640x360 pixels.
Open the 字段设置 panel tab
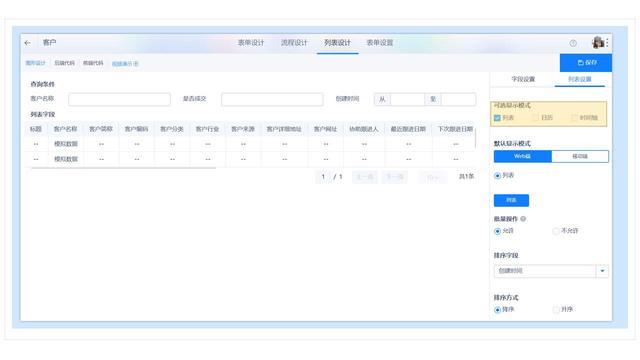[523, 79]
